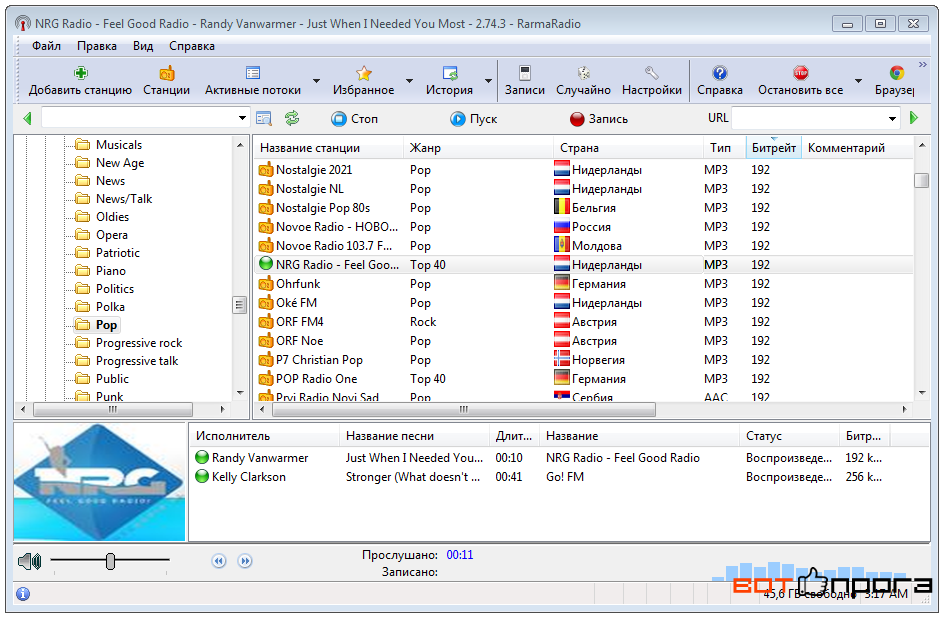
Task: Adjust the volume slider handle
Action: tap(110, 561)
